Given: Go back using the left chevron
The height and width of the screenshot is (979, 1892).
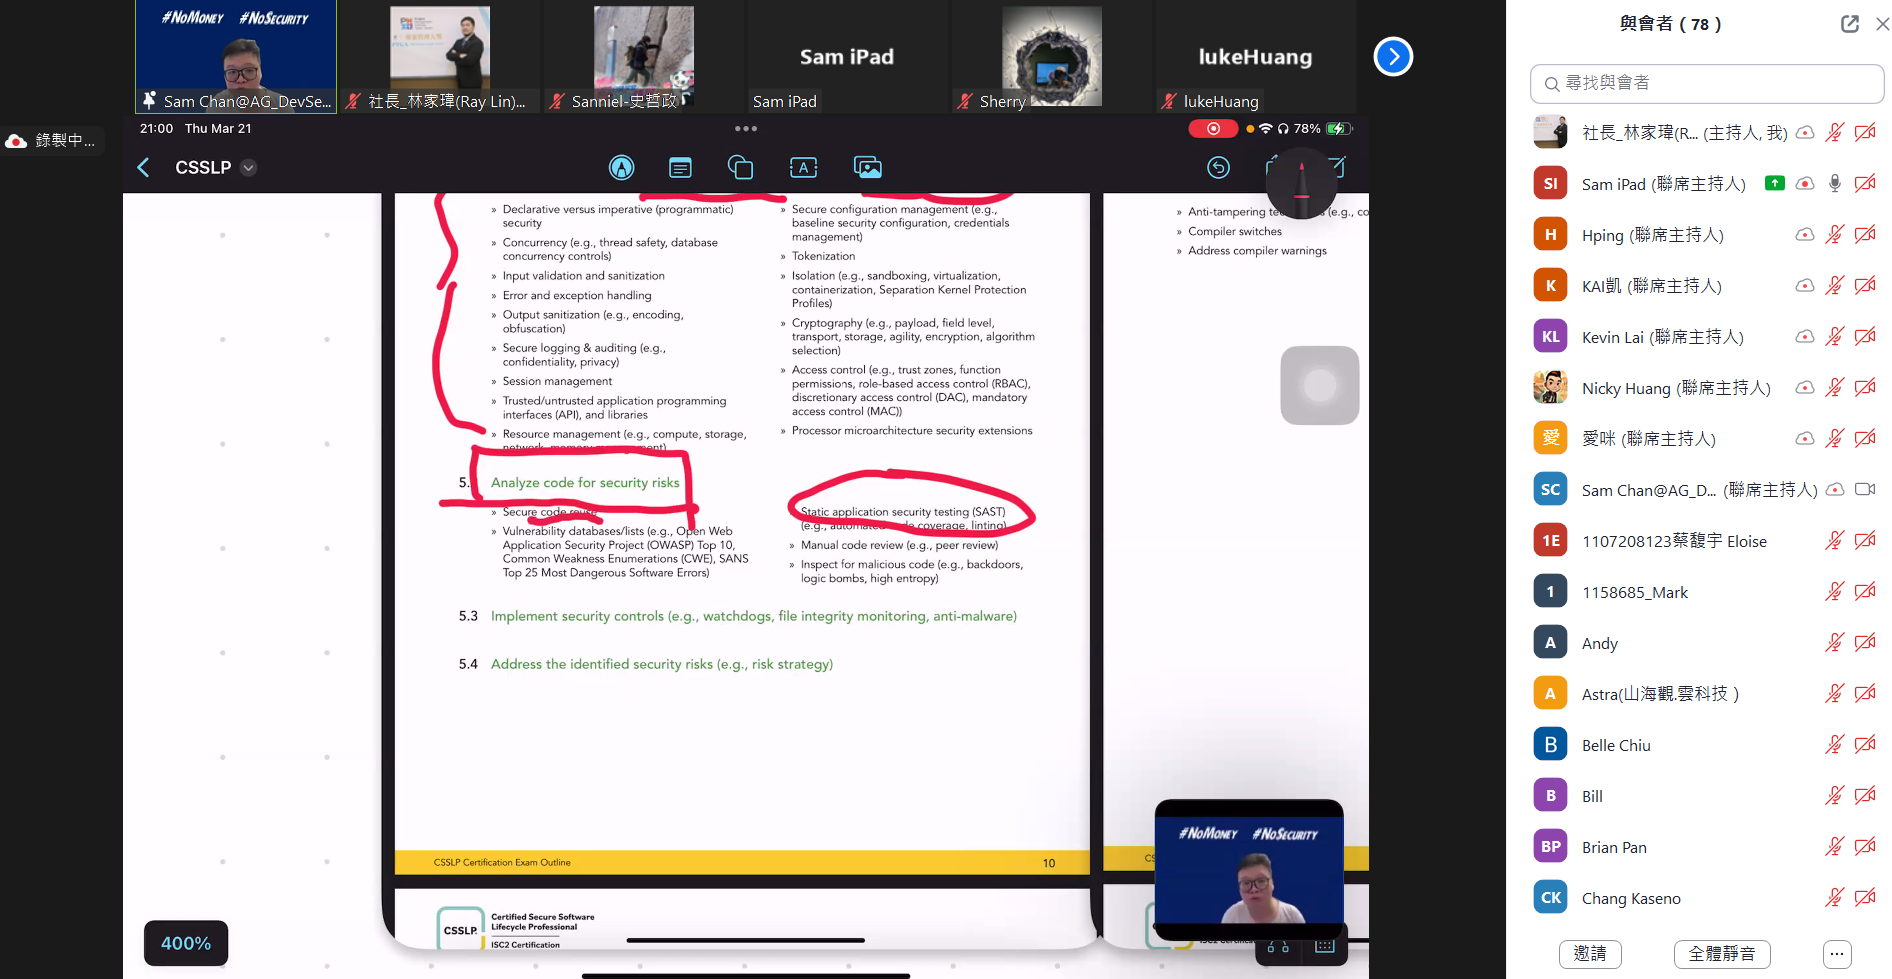Looking at the screenshot, I should [144, 168].
